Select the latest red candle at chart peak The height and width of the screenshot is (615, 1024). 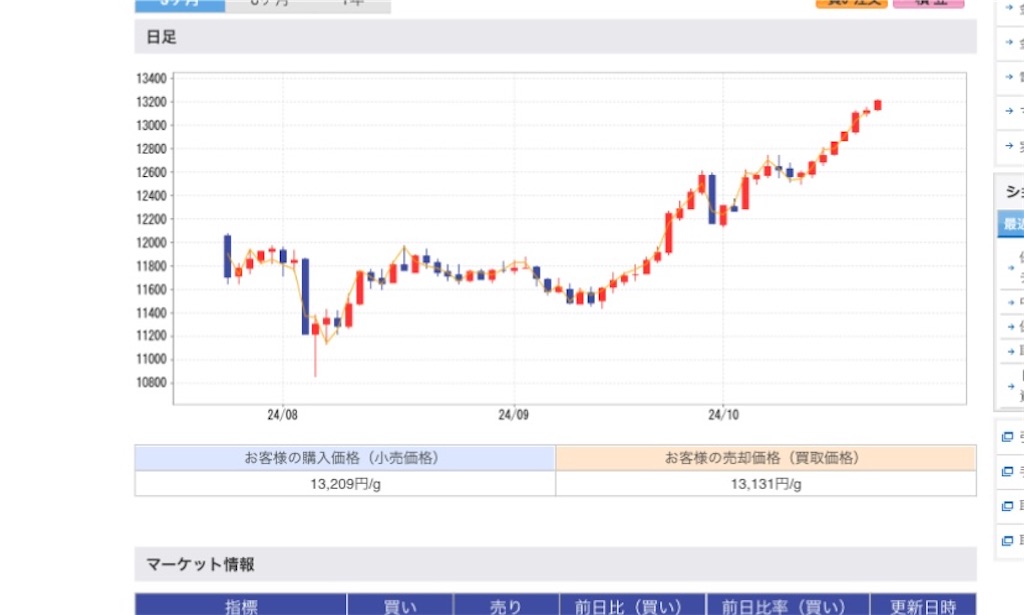pyautogui.click(x=878, y=105)
